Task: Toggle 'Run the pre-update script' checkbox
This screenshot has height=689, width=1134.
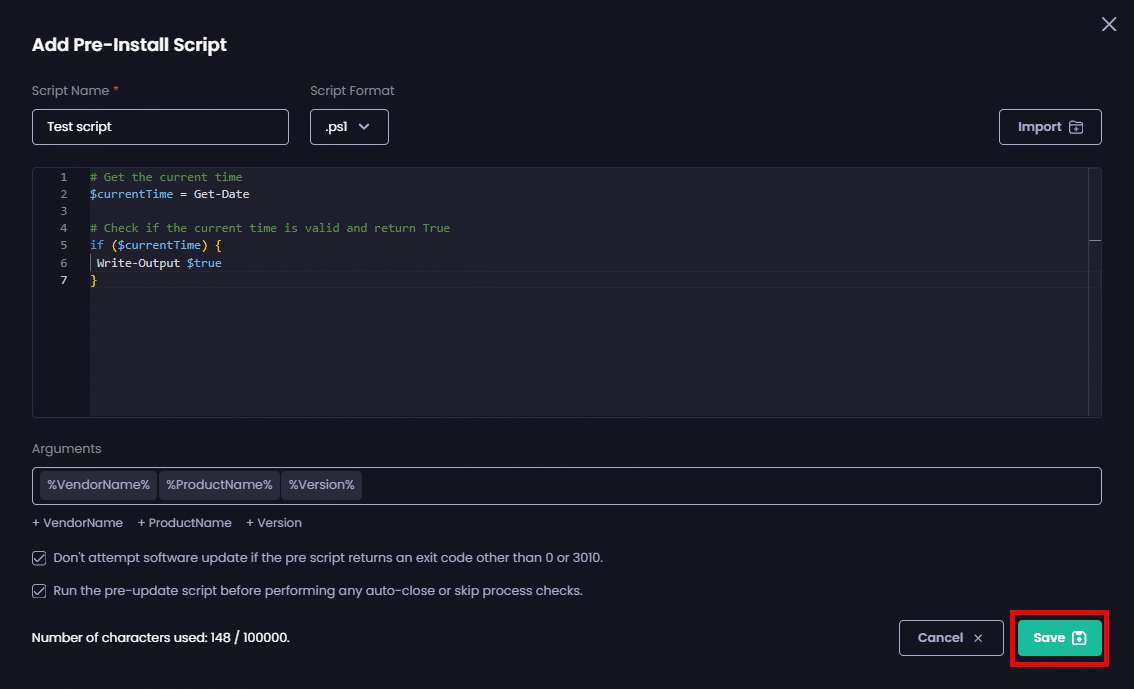Action: point(40,591)
